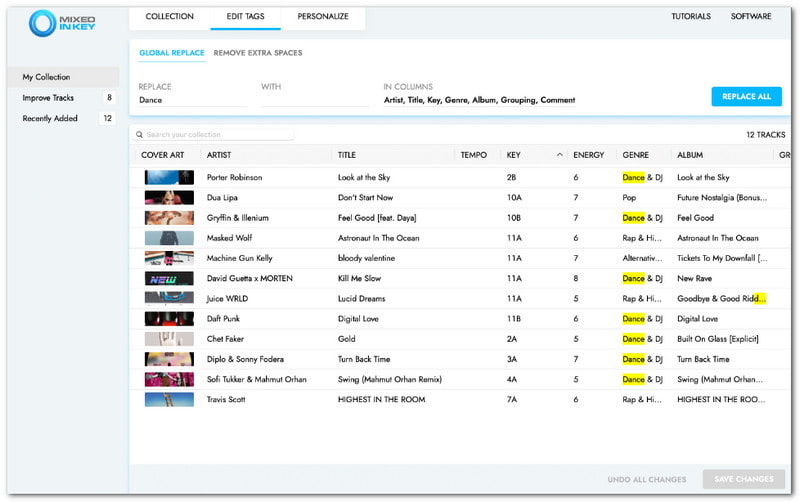Open the In Columns selection dropdown

click(x=479, y=100)
